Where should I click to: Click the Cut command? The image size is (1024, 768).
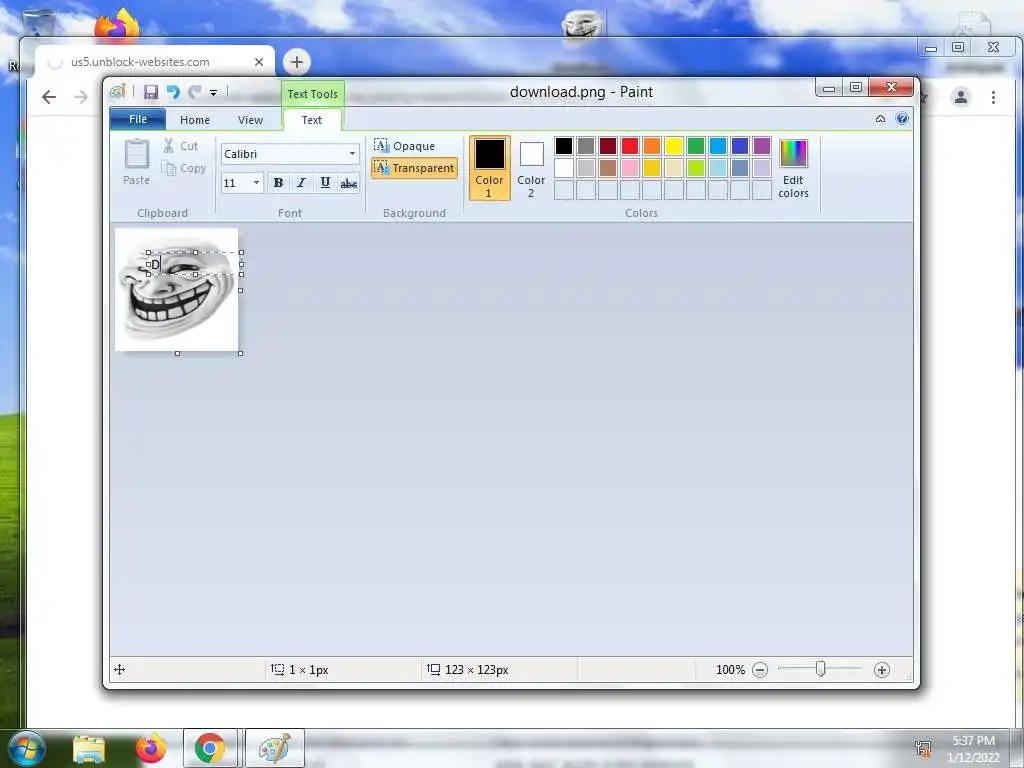pyautogui.click(x=181, y=146)
